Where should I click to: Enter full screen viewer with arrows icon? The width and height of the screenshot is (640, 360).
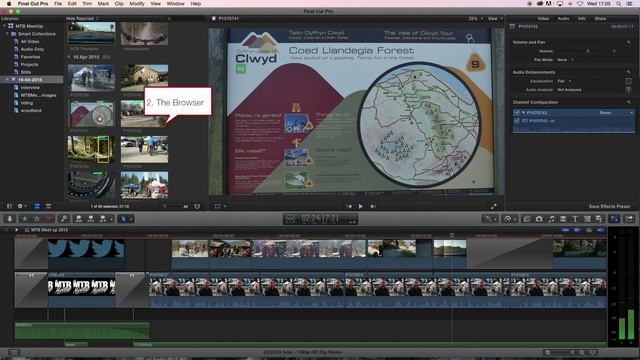[x=494, y=207]
